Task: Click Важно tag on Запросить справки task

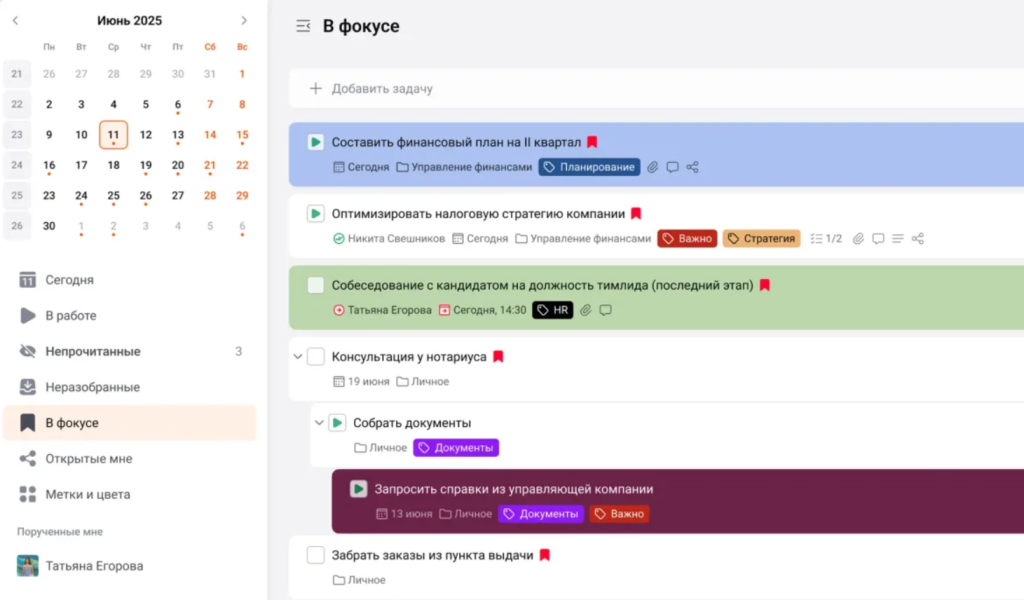Action: pos(619,514)
